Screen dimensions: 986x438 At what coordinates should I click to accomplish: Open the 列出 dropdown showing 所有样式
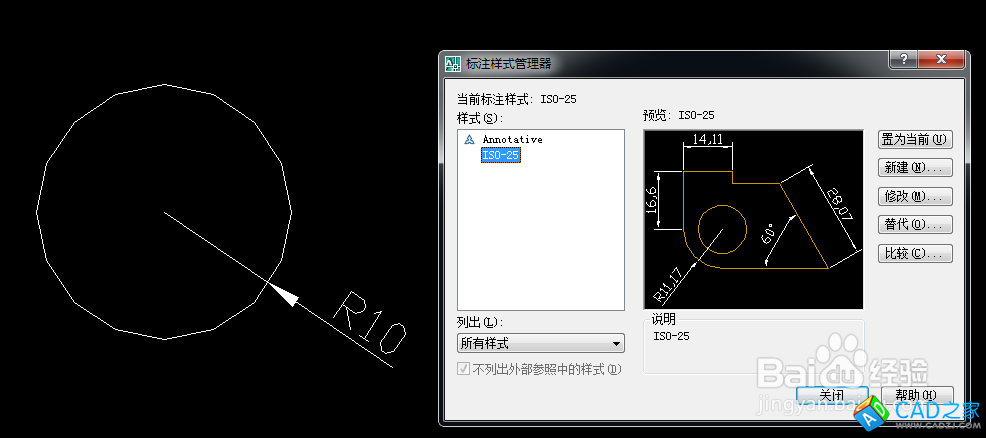(540, 344)
